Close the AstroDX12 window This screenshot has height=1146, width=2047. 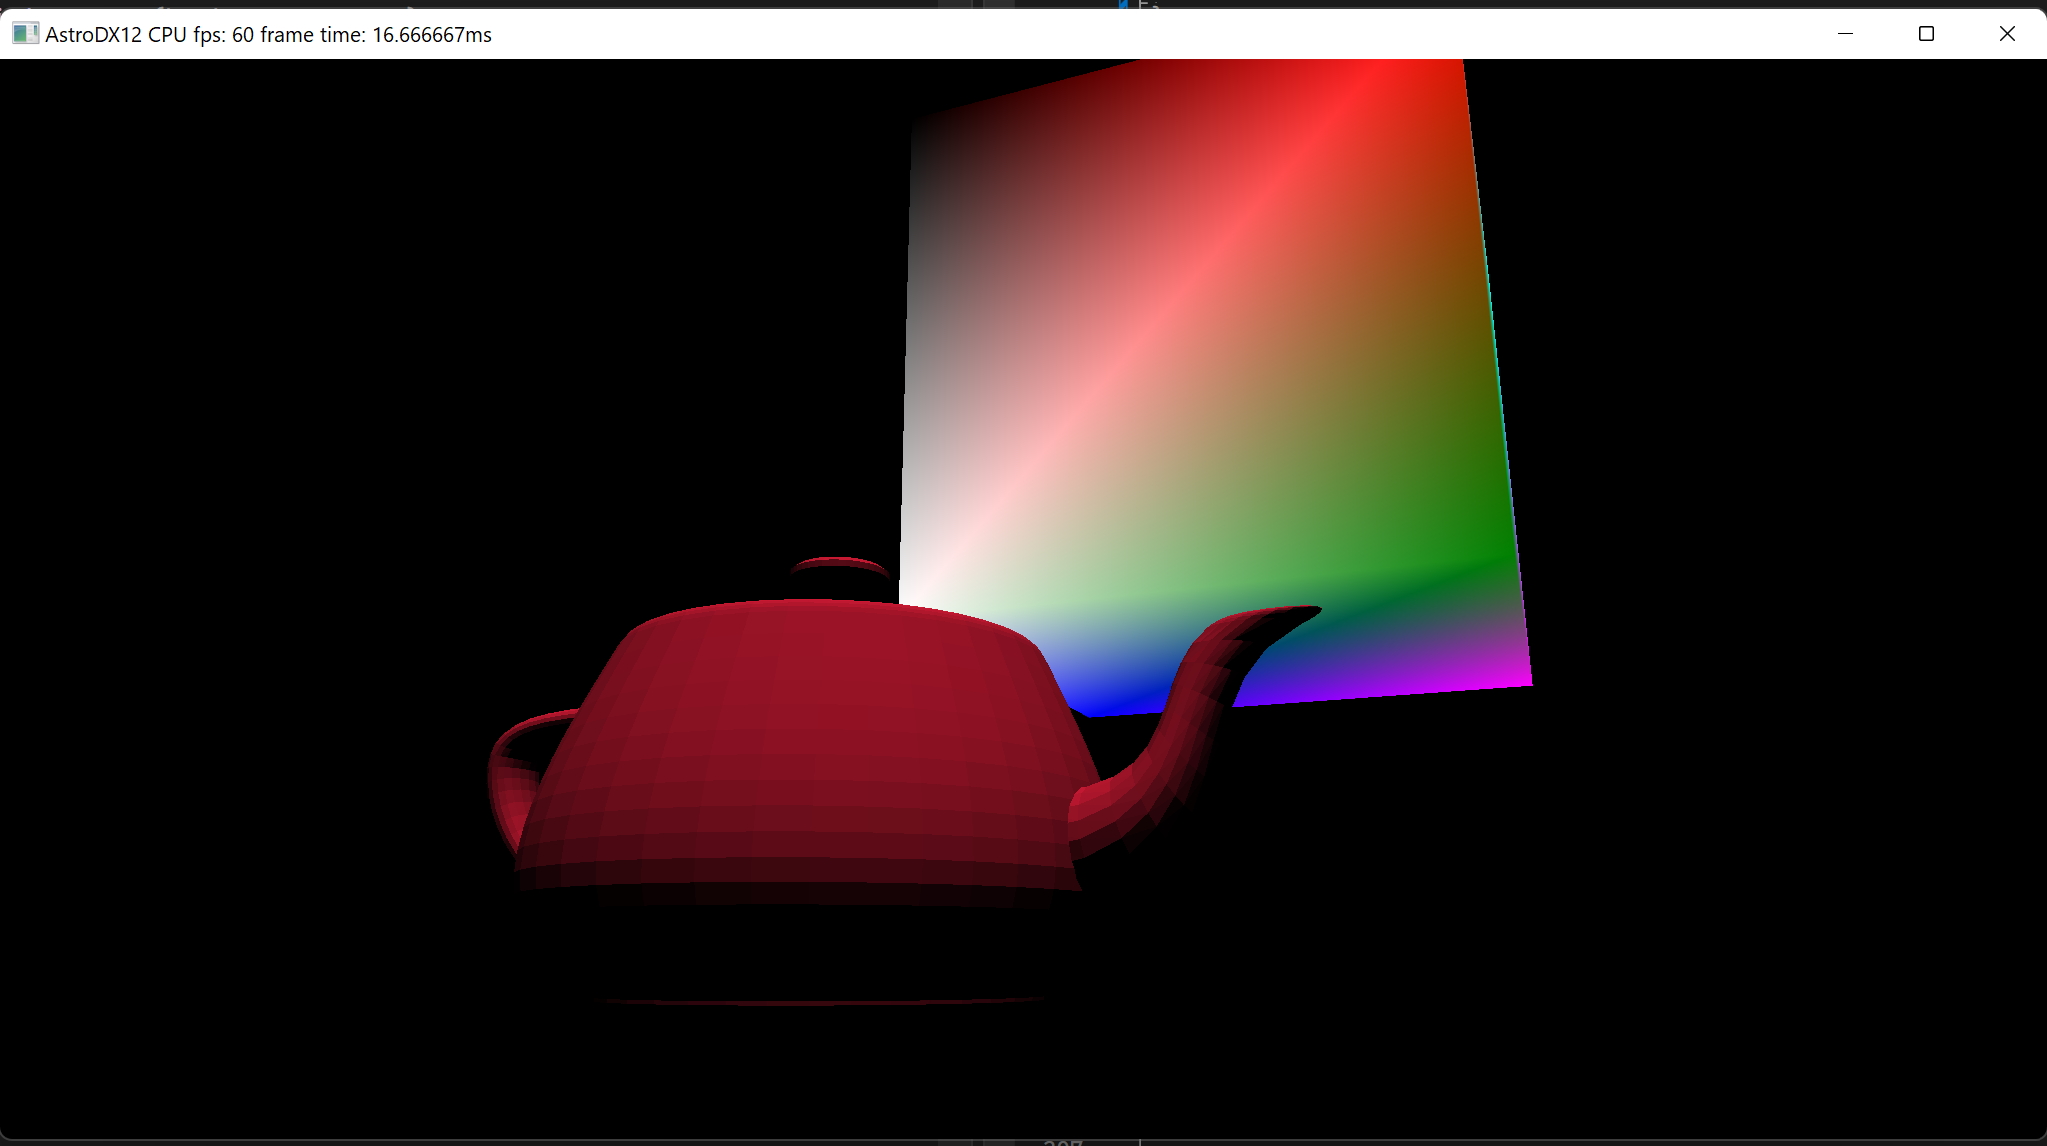pos(2006,34)
